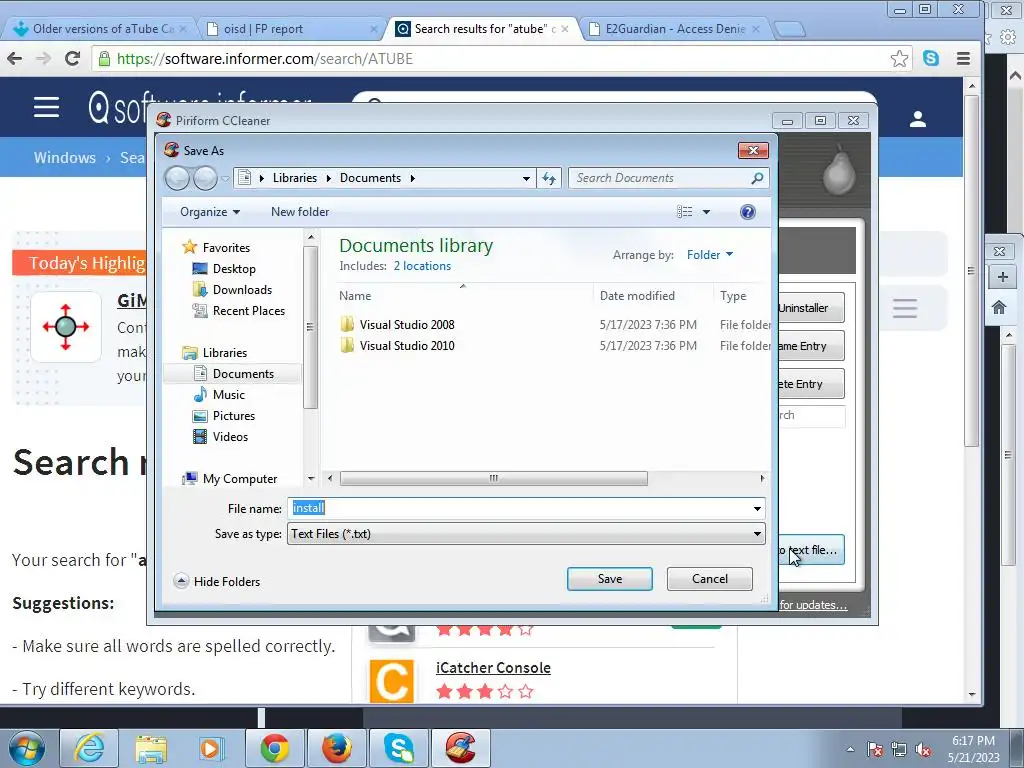1024x768 pixels.
Task: Click the File name input field
Action: 519,508
